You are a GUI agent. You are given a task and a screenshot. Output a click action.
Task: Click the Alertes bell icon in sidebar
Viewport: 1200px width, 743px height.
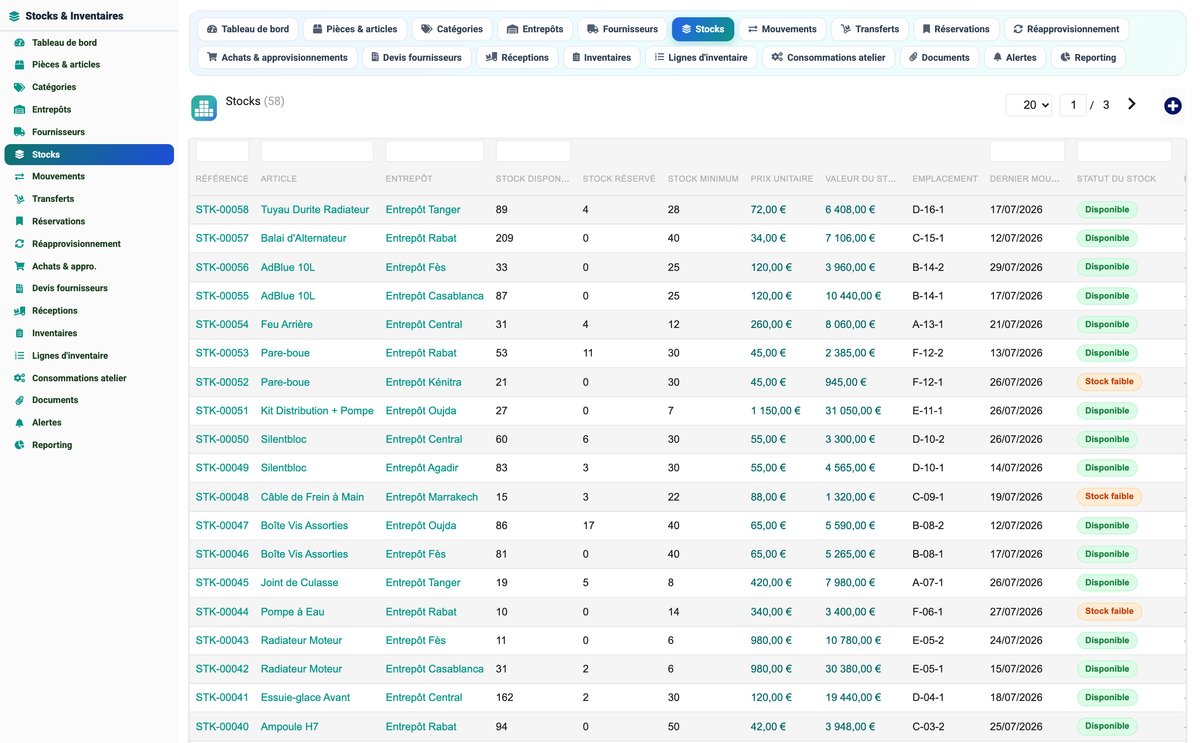[x=19, y=423]
